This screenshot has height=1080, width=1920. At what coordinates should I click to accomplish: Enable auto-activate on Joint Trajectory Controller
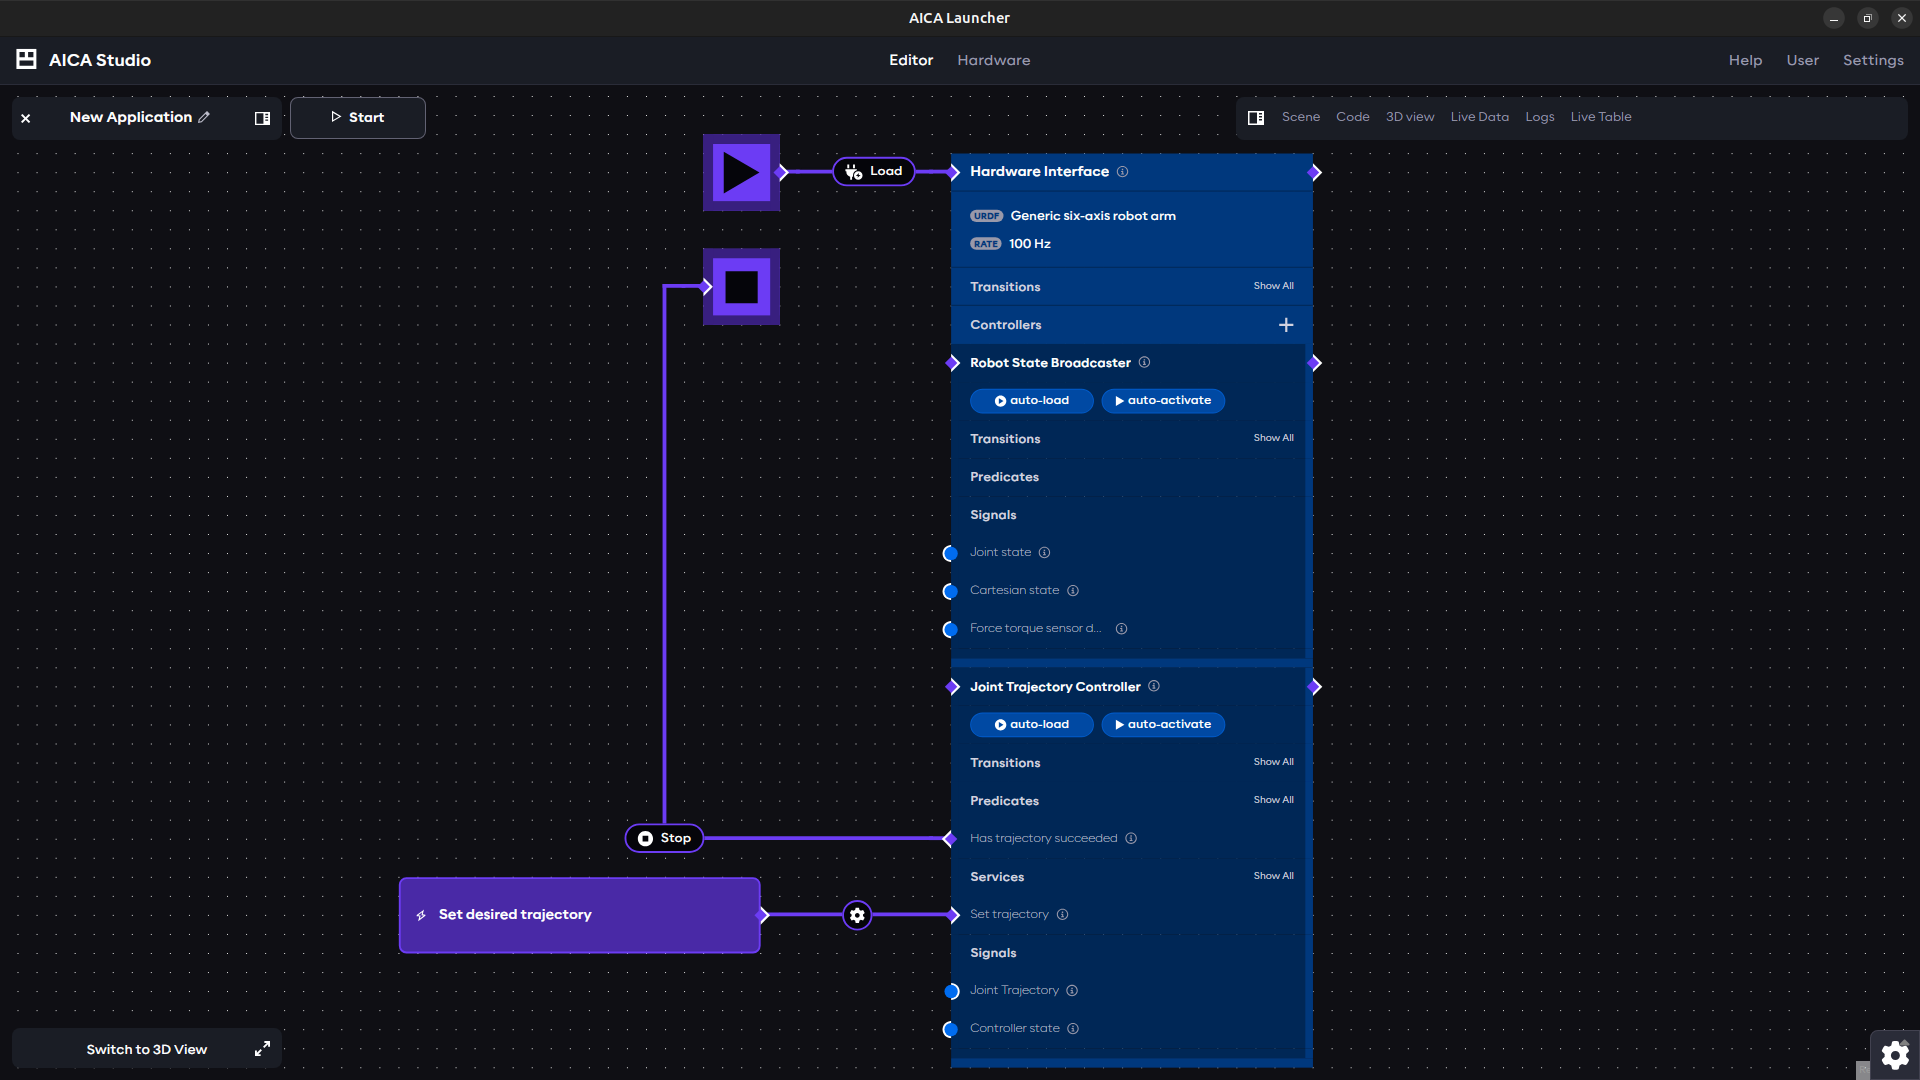pyautogui.click(x=1162, y=724)
